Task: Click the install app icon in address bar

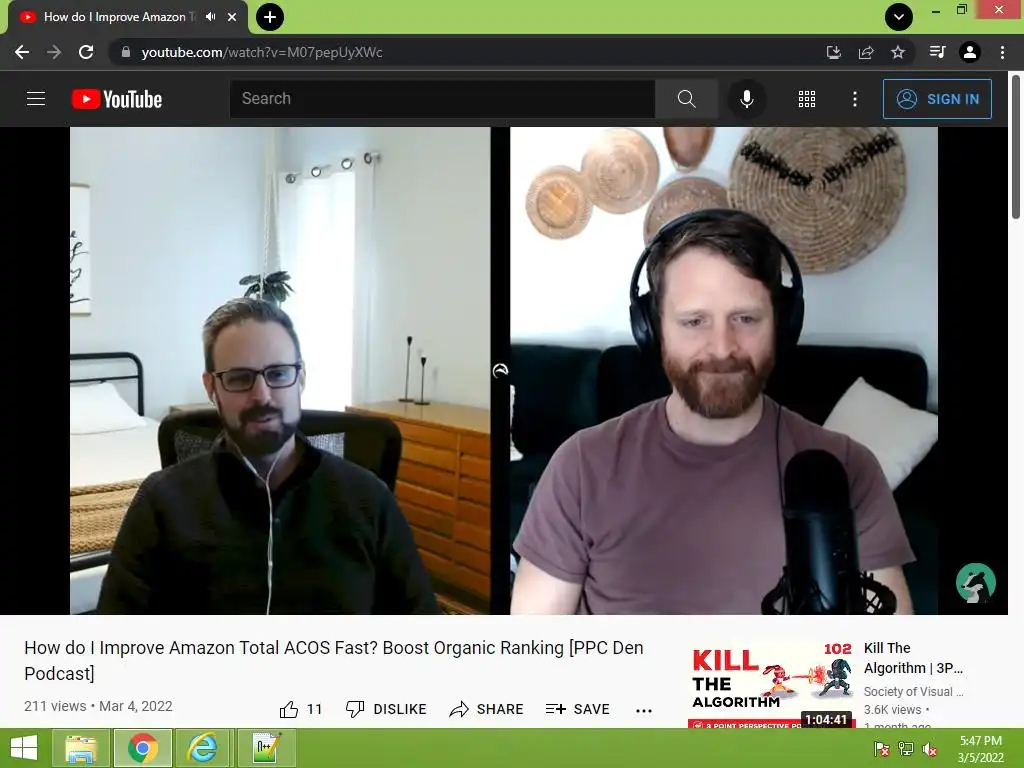Action: pyautogui.click(x=833, y=52)
